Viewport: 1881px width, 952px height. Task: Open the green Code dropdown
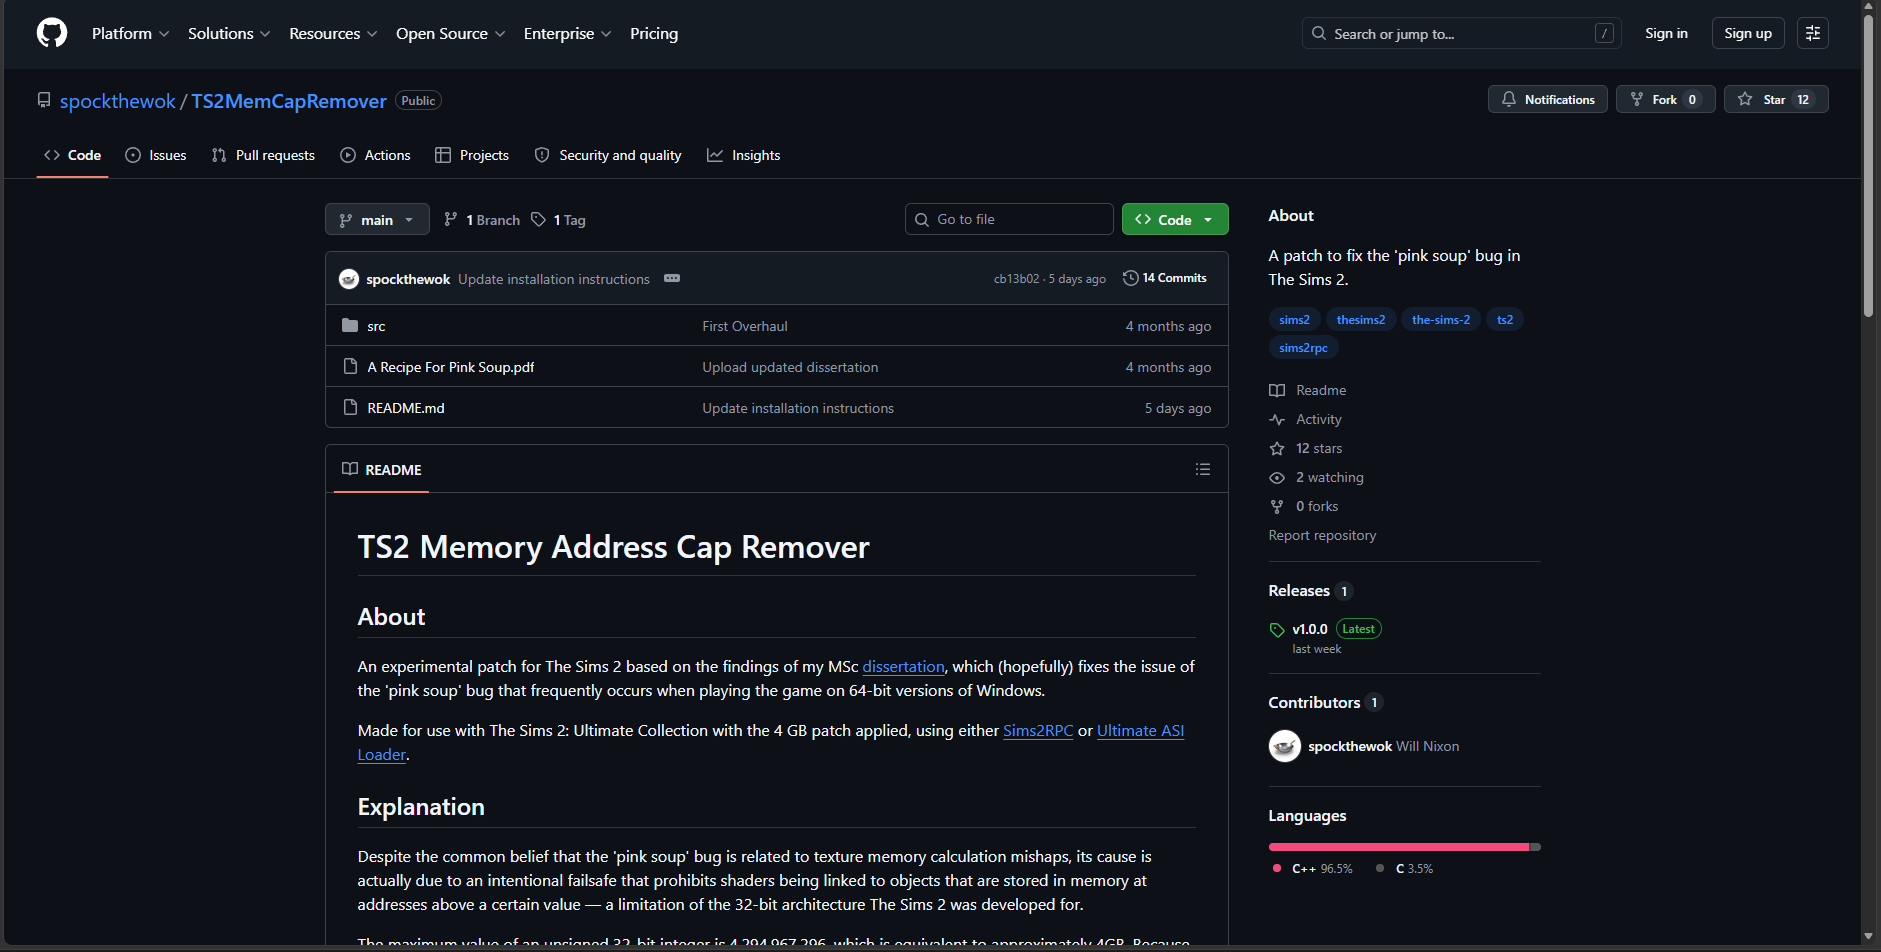1175,220
